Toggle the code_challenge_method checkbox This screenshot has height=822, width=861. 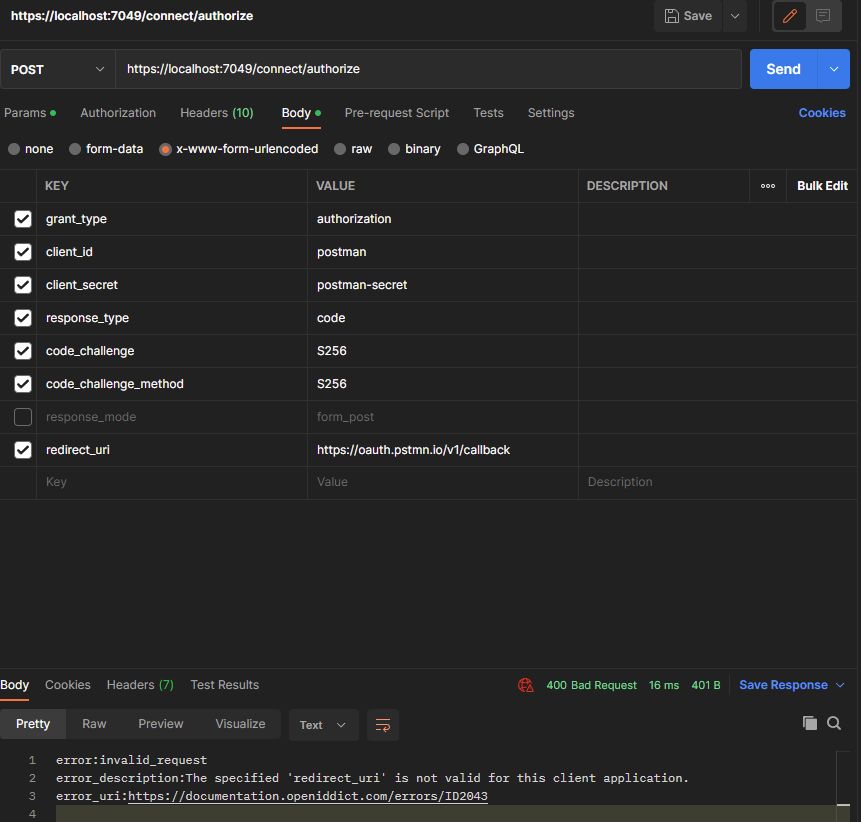click(23, 384)
